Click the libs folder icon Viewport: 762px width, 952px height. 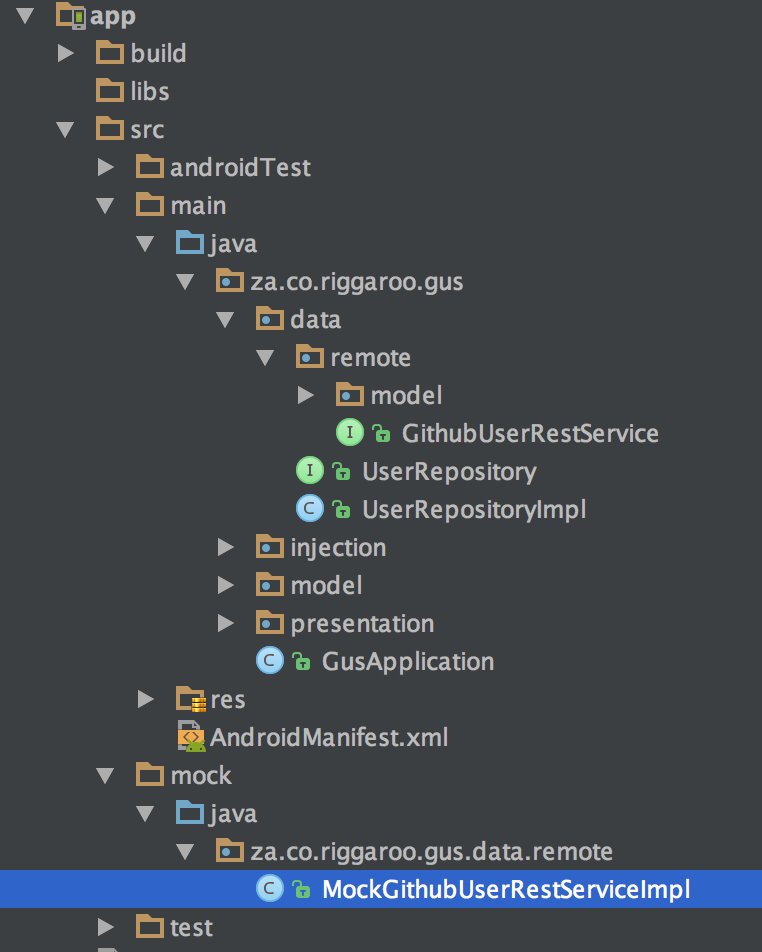[x=110, y=91]
